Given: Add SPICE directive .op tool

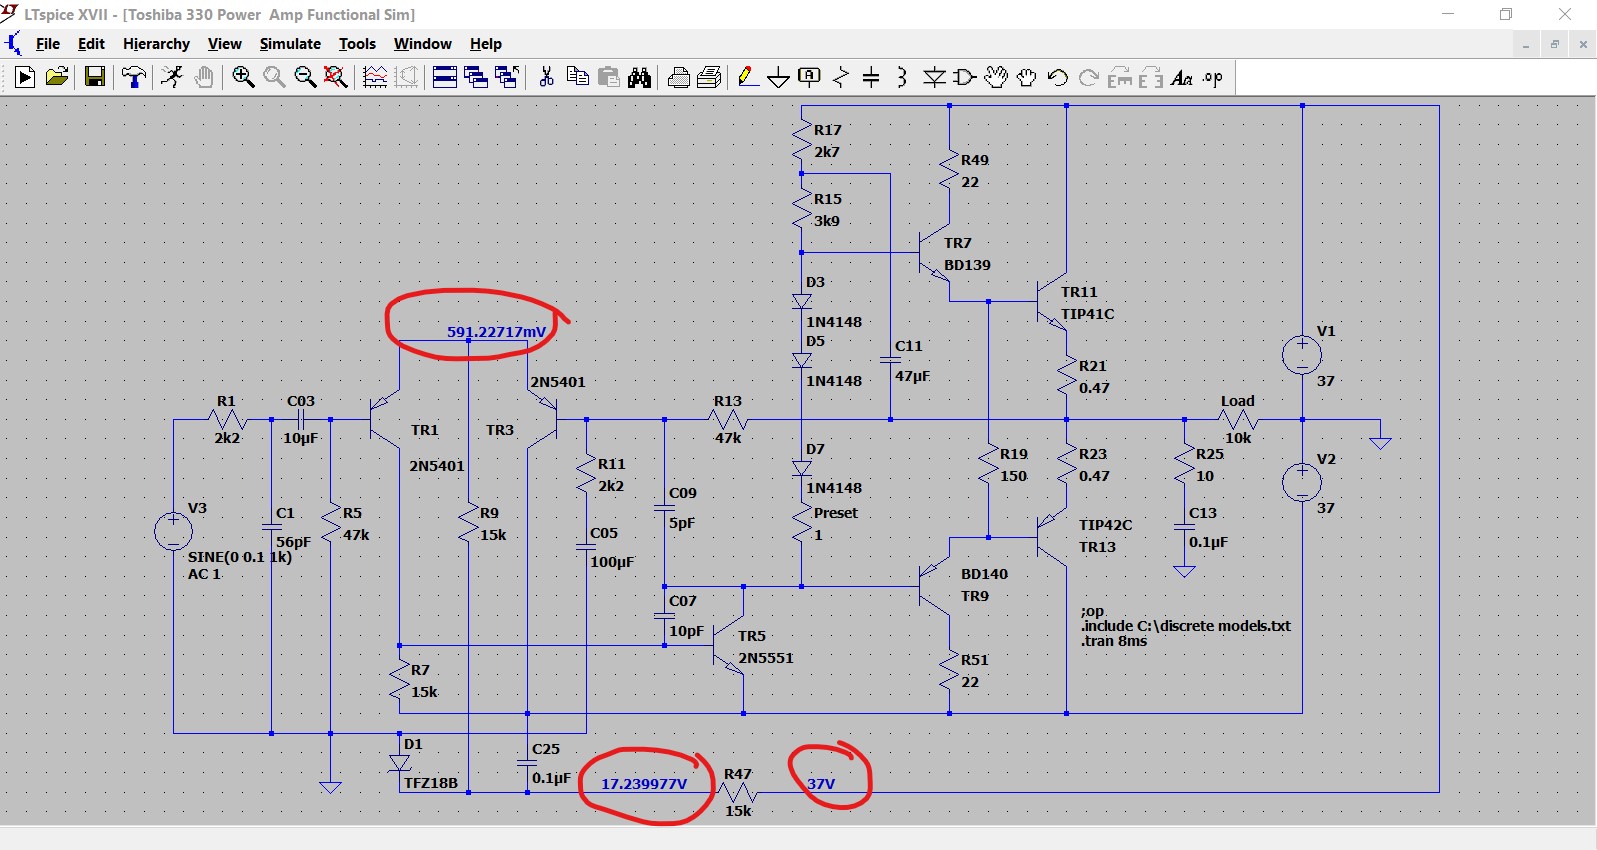Looking at the screenshot, I should [x=1213, y=77].
